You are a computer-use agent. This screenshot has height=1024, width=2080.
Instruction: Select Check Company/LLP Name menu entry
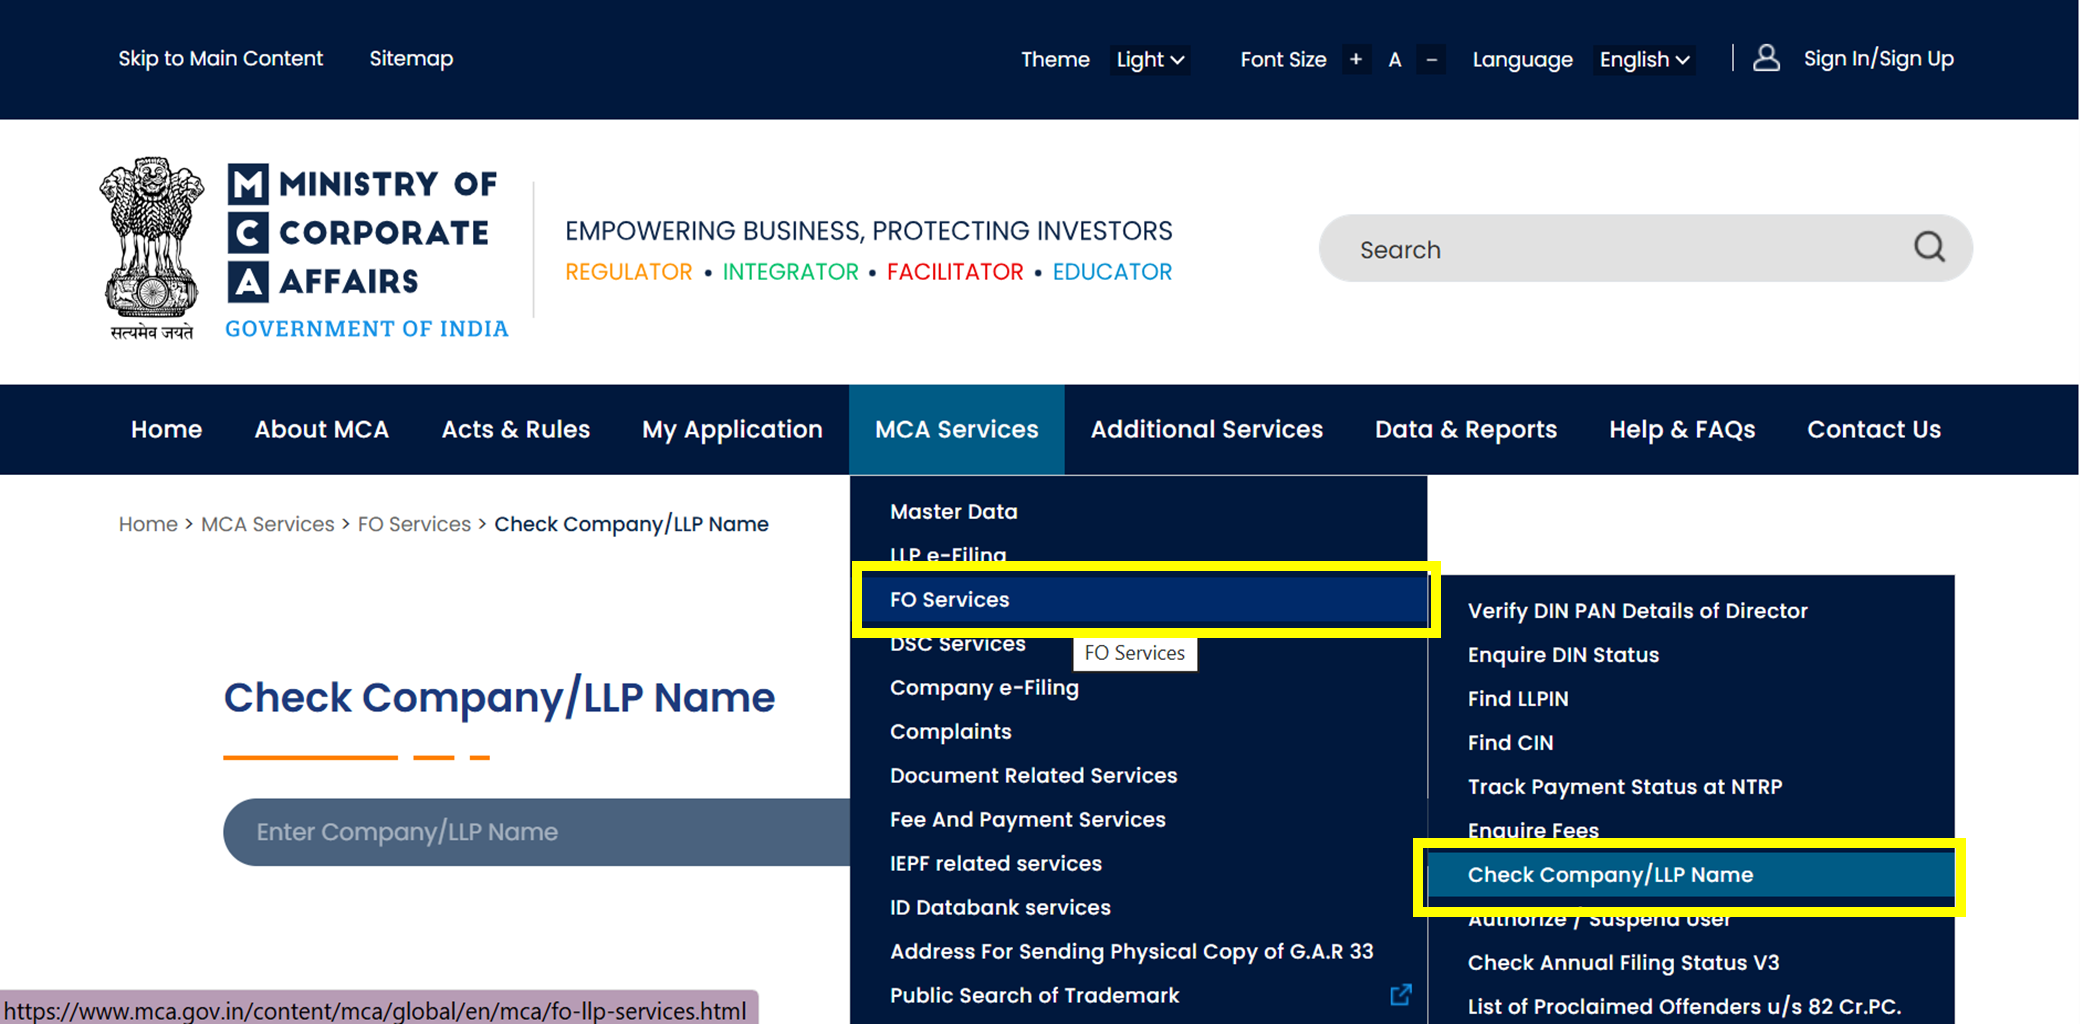[1610, 874]
